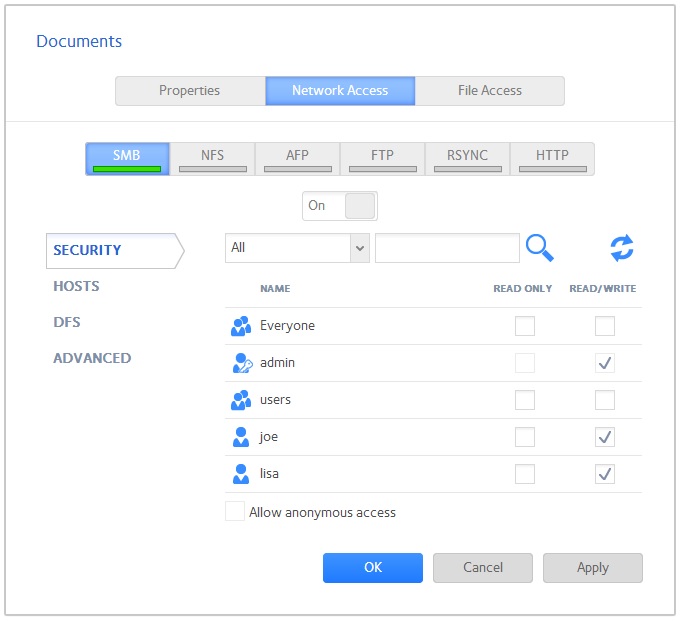Click the Apply button
The height and width of the screenshot is (621, 681).
(x=592, y=567)
